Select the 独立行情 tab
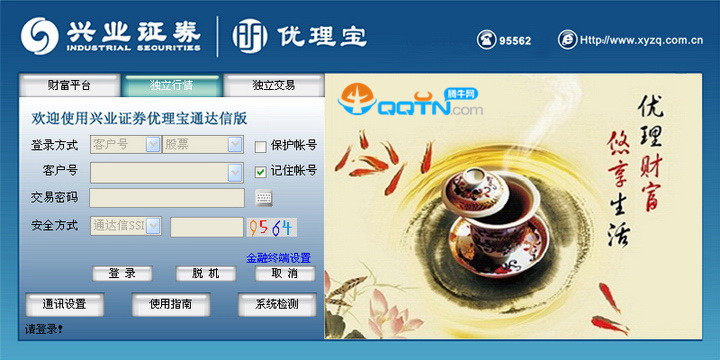720x360 pixels. [x=171, y=85]
